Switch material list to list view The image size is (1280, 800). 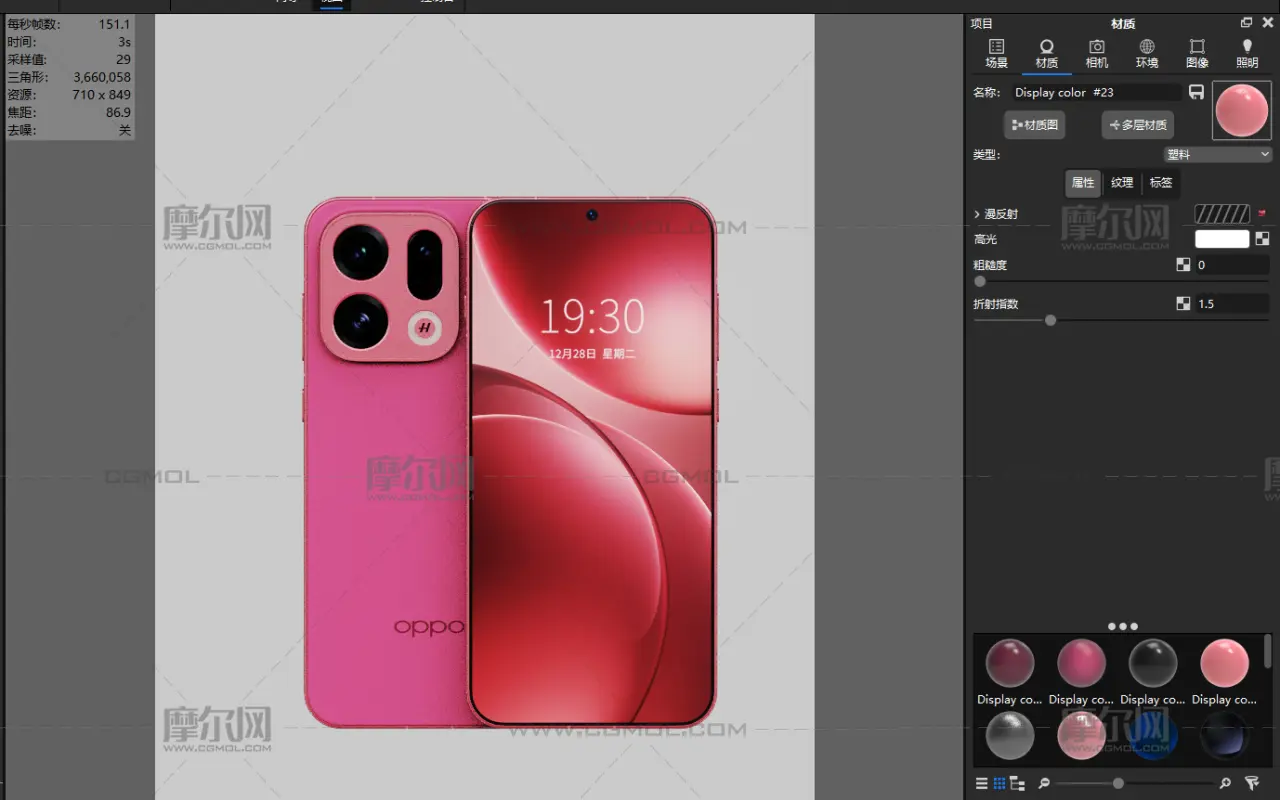click(981, 783)
